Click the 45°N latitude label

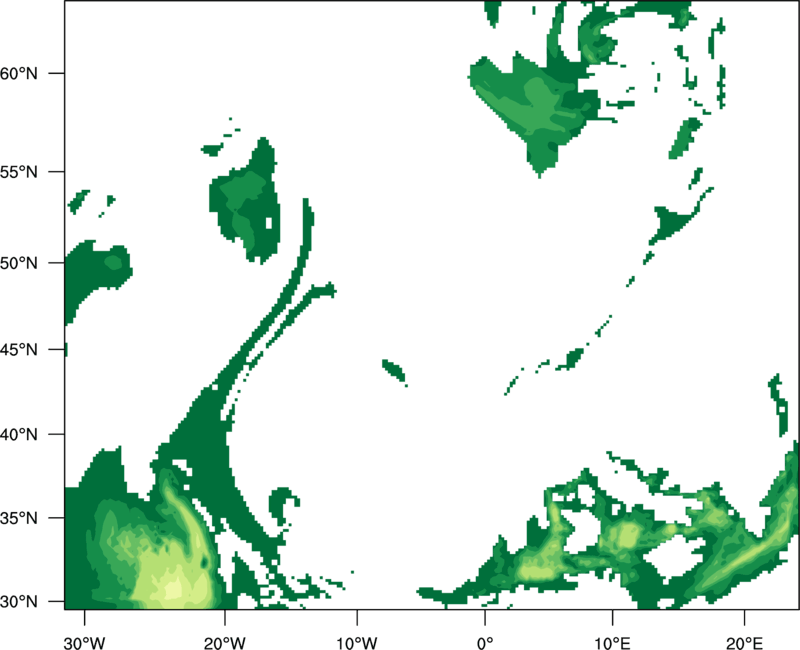(19, 349)
